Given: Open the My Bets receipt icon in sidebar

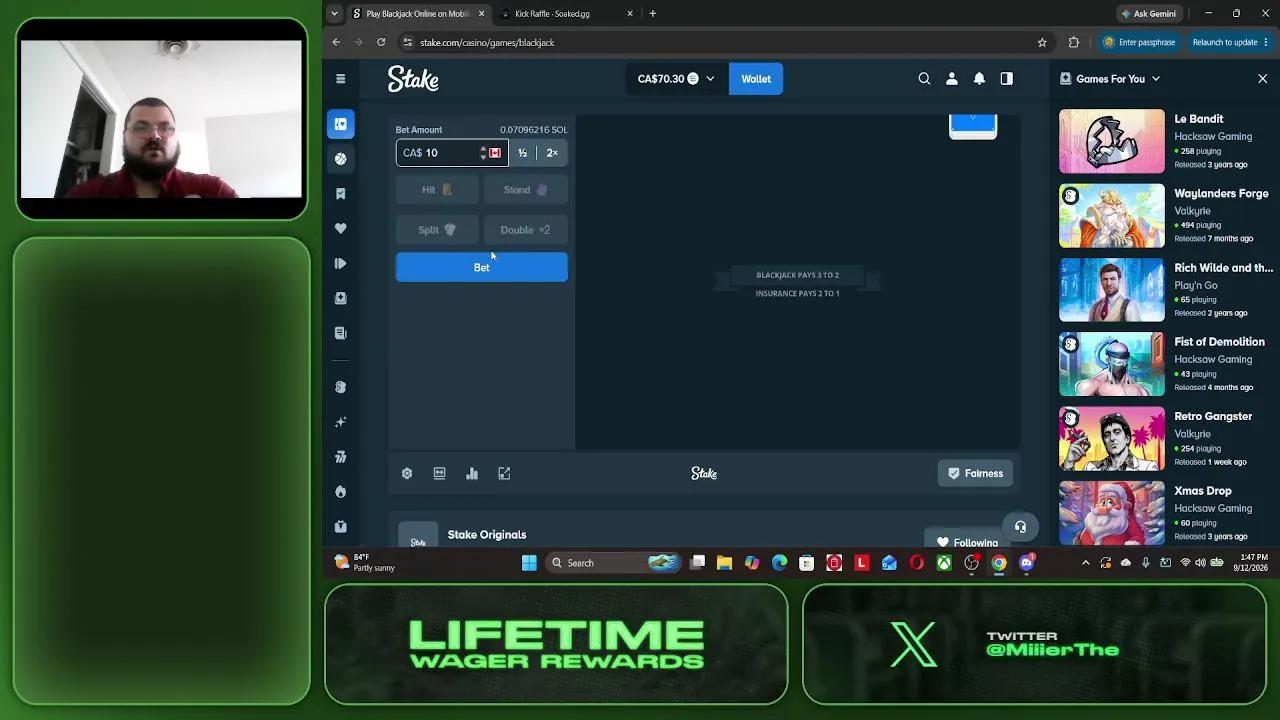Looking at the screenshot, I should coord(340,333).
